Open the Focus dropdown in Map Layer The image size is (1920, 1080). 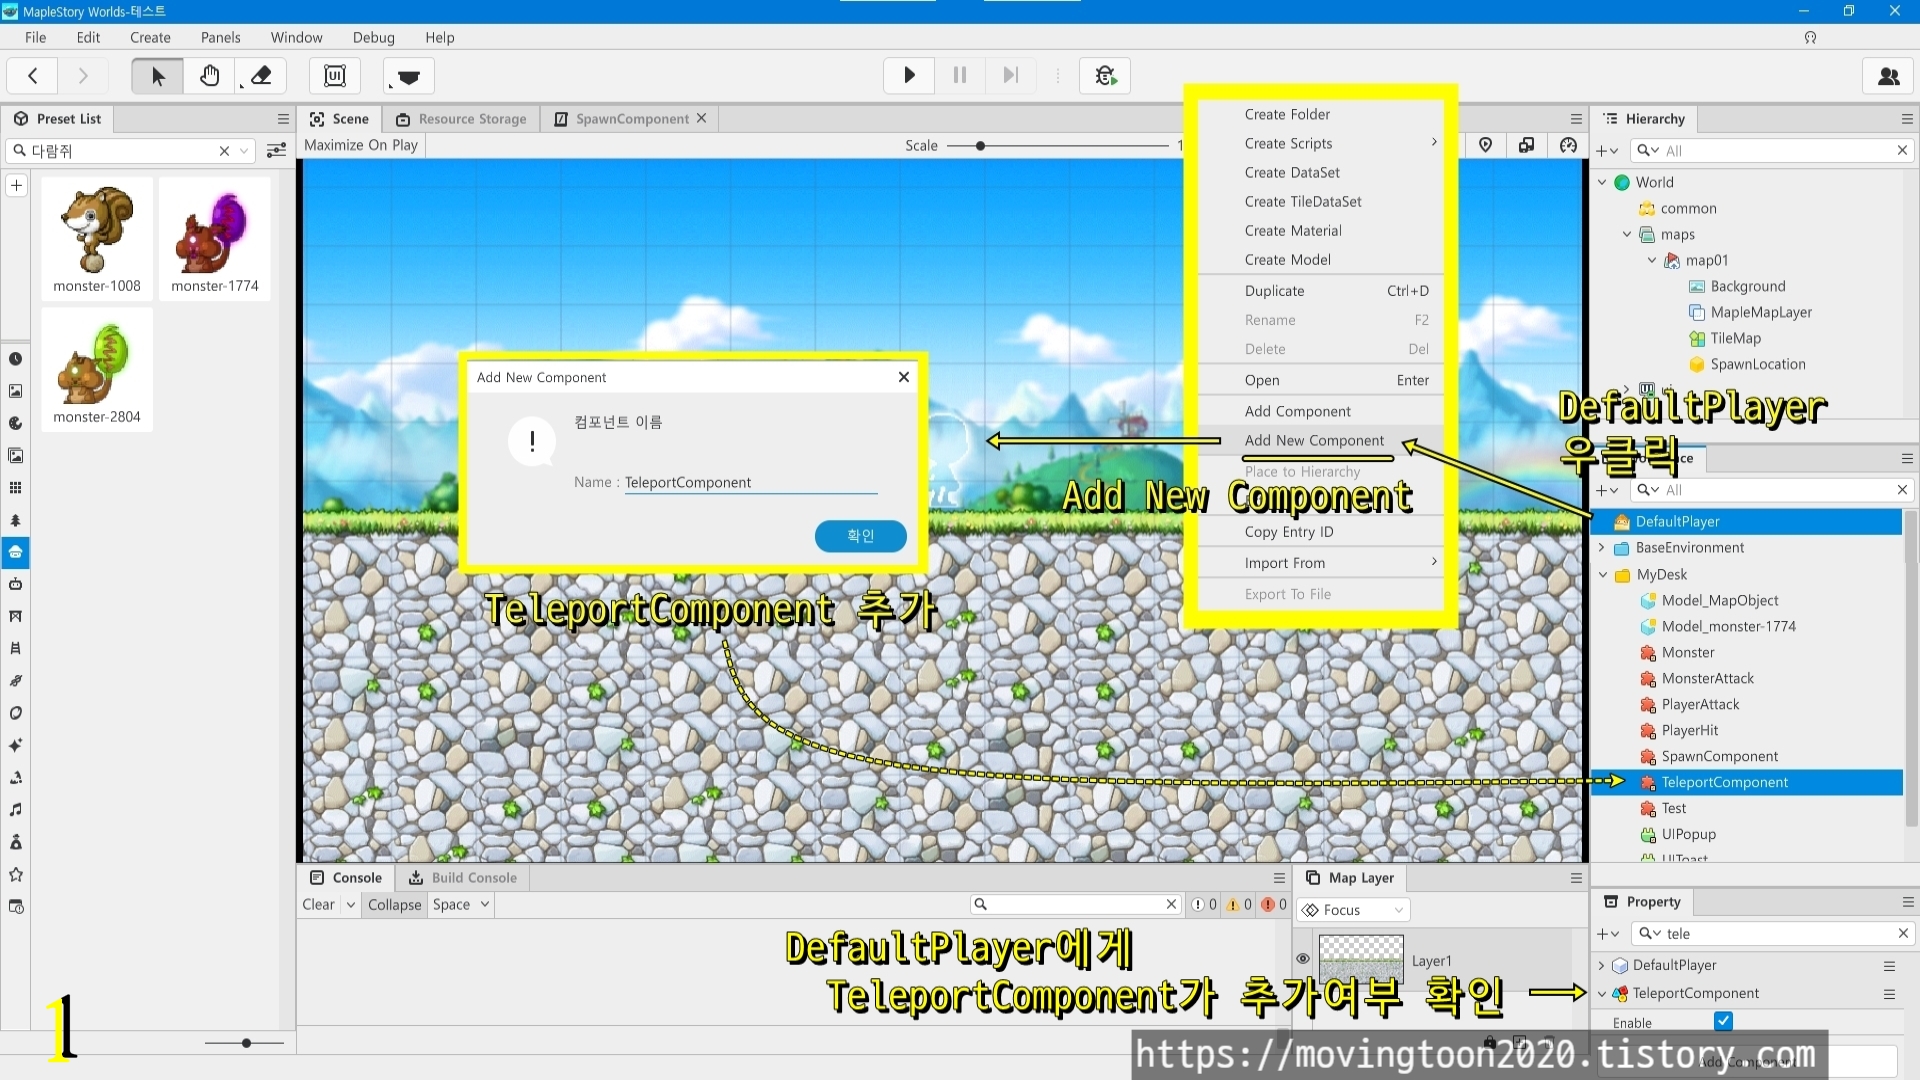coord(1353,909)
